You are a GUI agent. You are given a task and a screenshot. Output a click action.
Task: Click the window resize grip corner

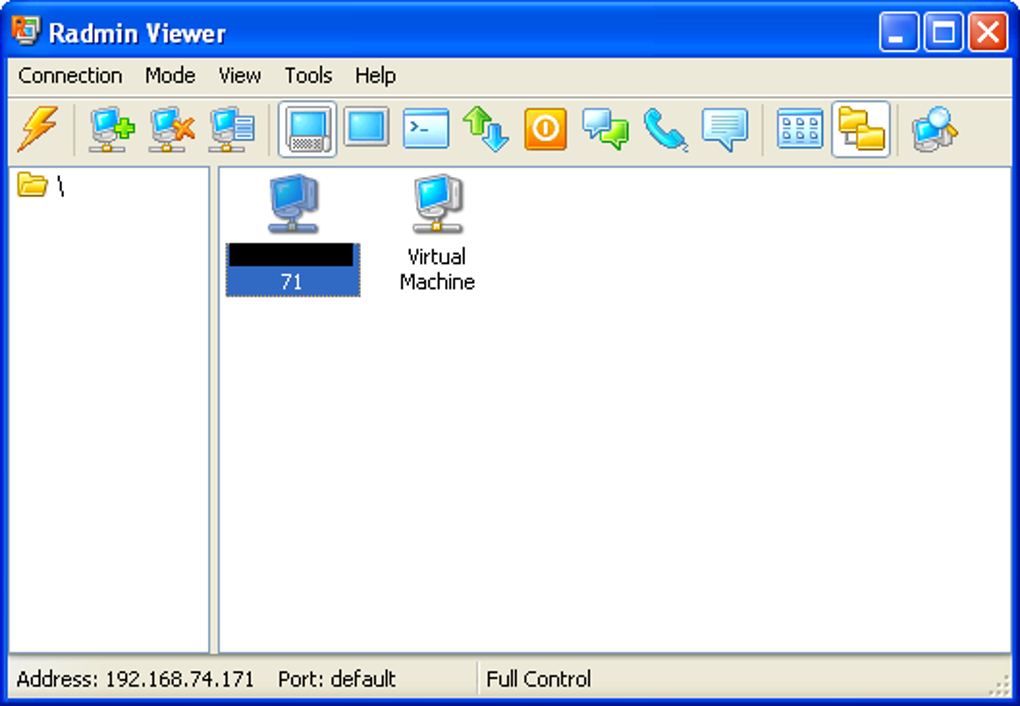pos(1000,686)
